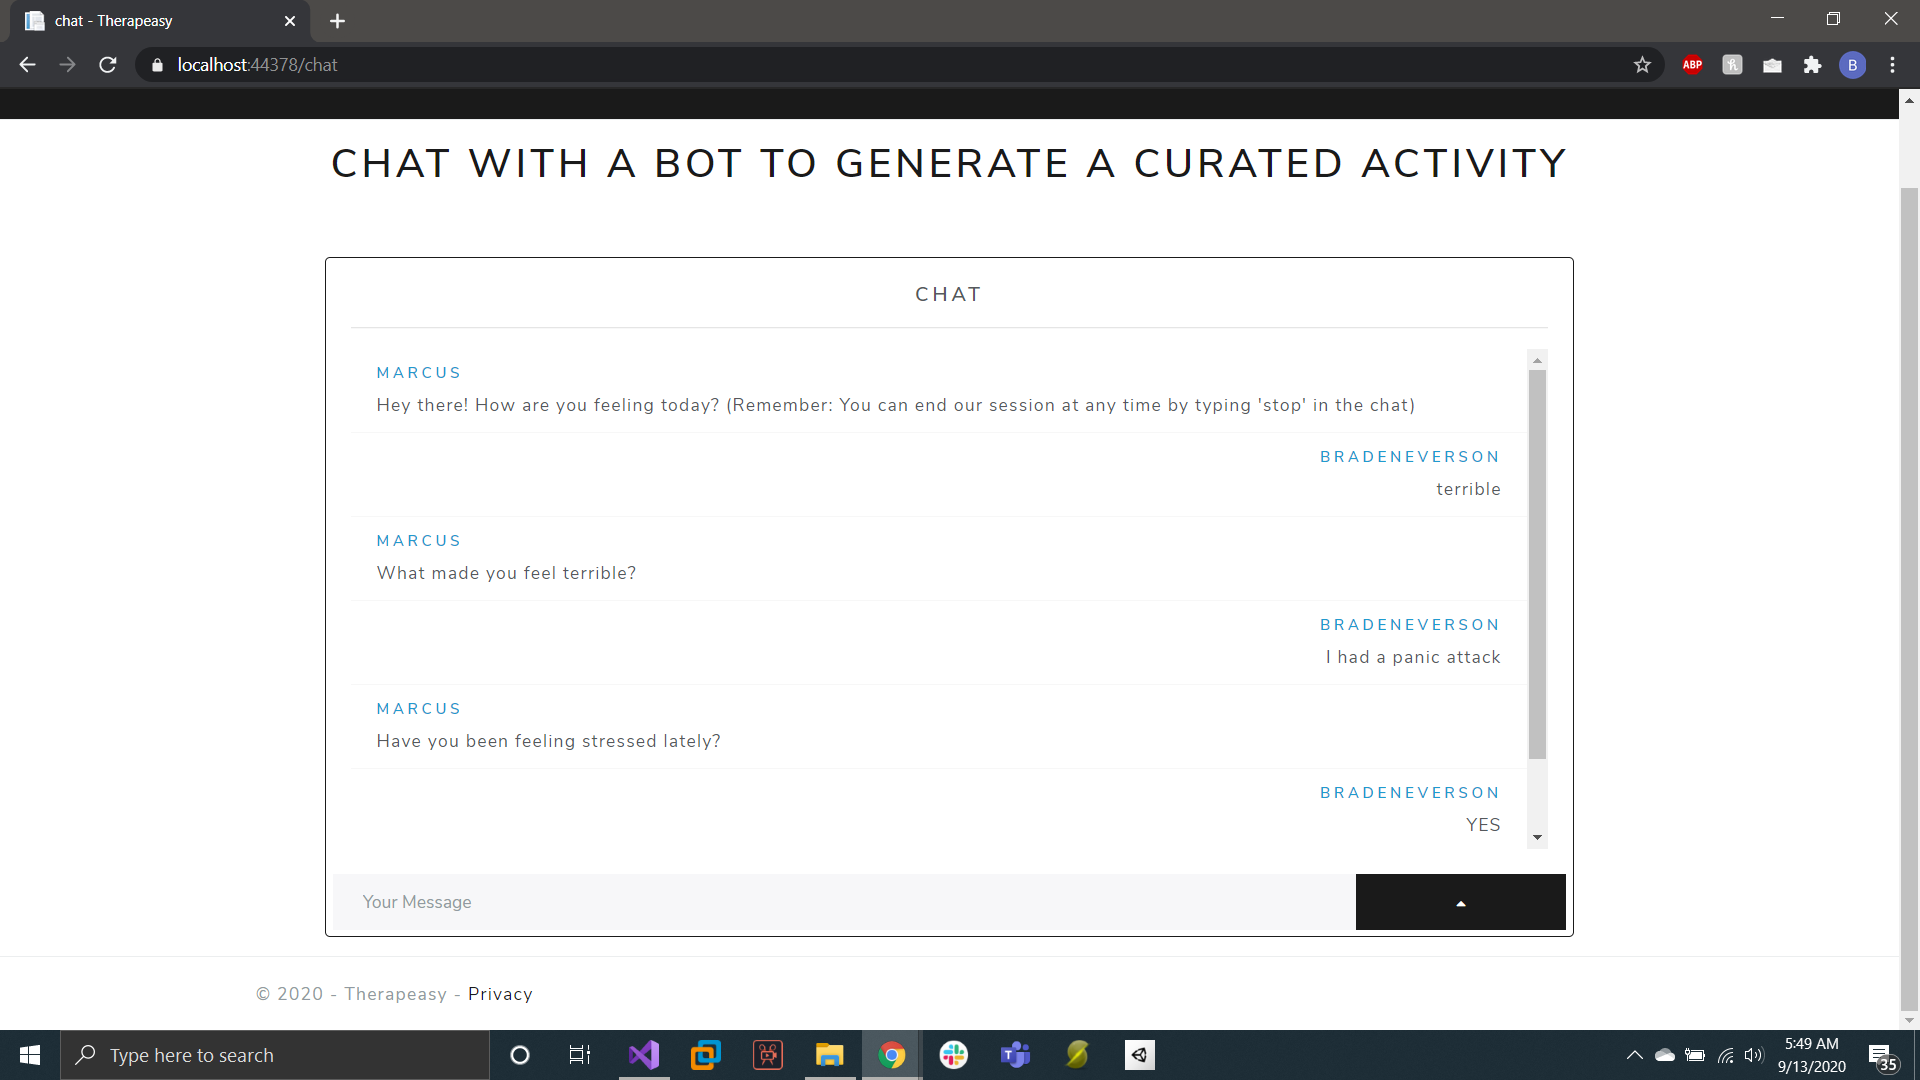Go back to the previous page

coord(28,65)
